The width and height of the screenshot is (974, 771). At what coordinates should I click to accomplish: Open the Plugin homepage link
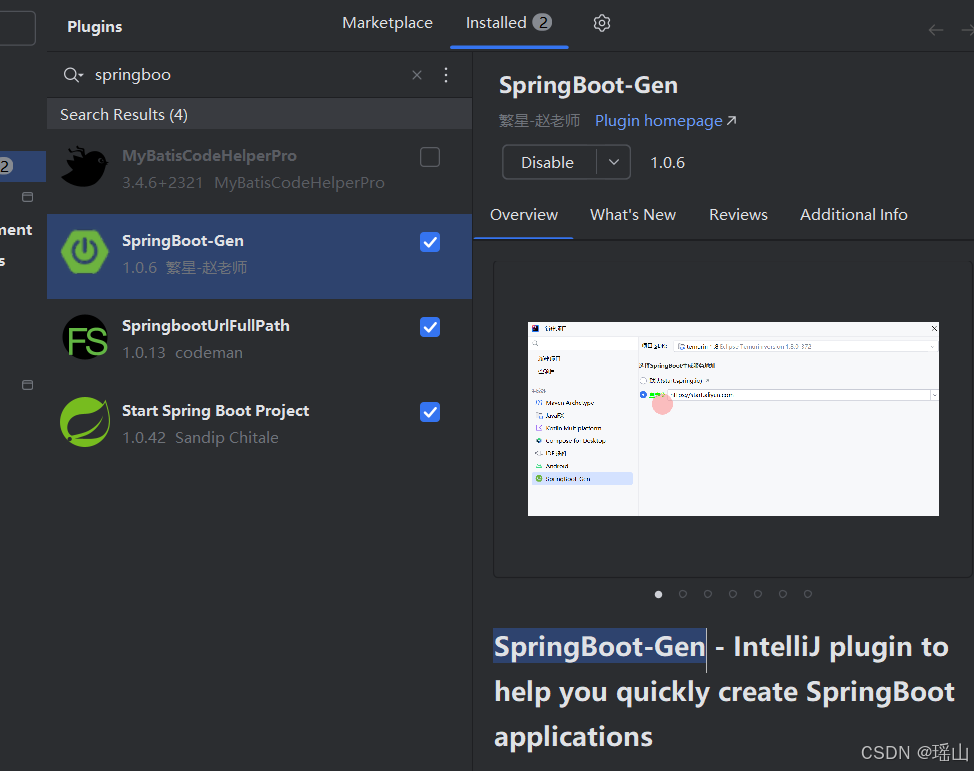[x=665, y=121]
